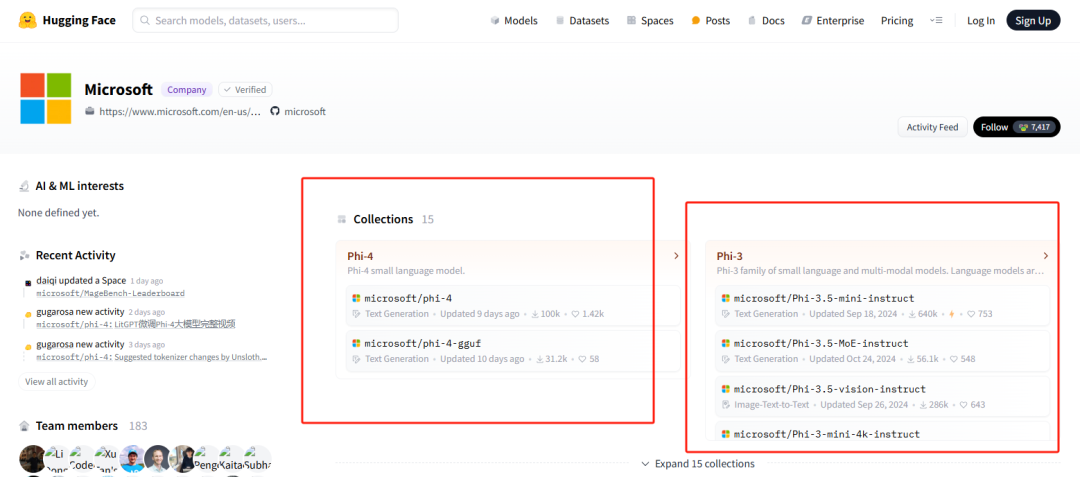The width and height of the screenshot is (1080, 477).
Task: Click the Team members icon
Action: (24, 426)
